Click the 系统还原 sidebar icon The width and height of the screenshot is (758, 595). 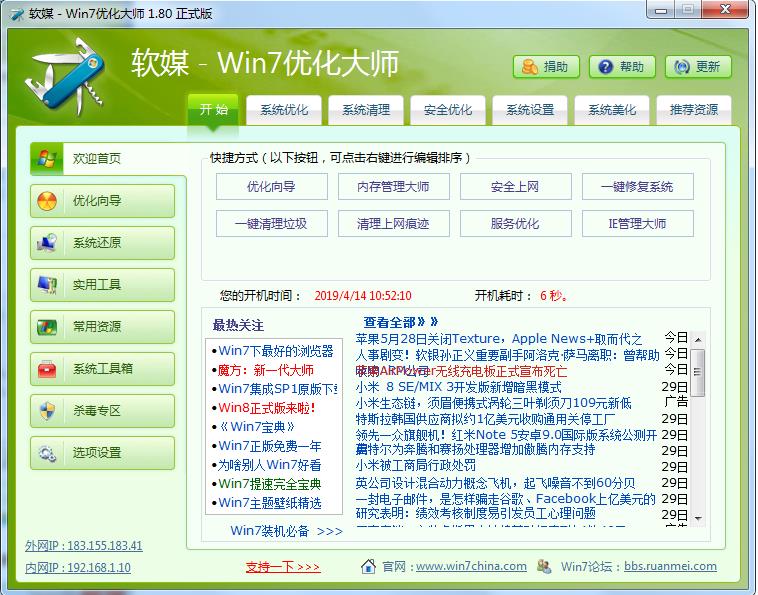coord(47,243)
